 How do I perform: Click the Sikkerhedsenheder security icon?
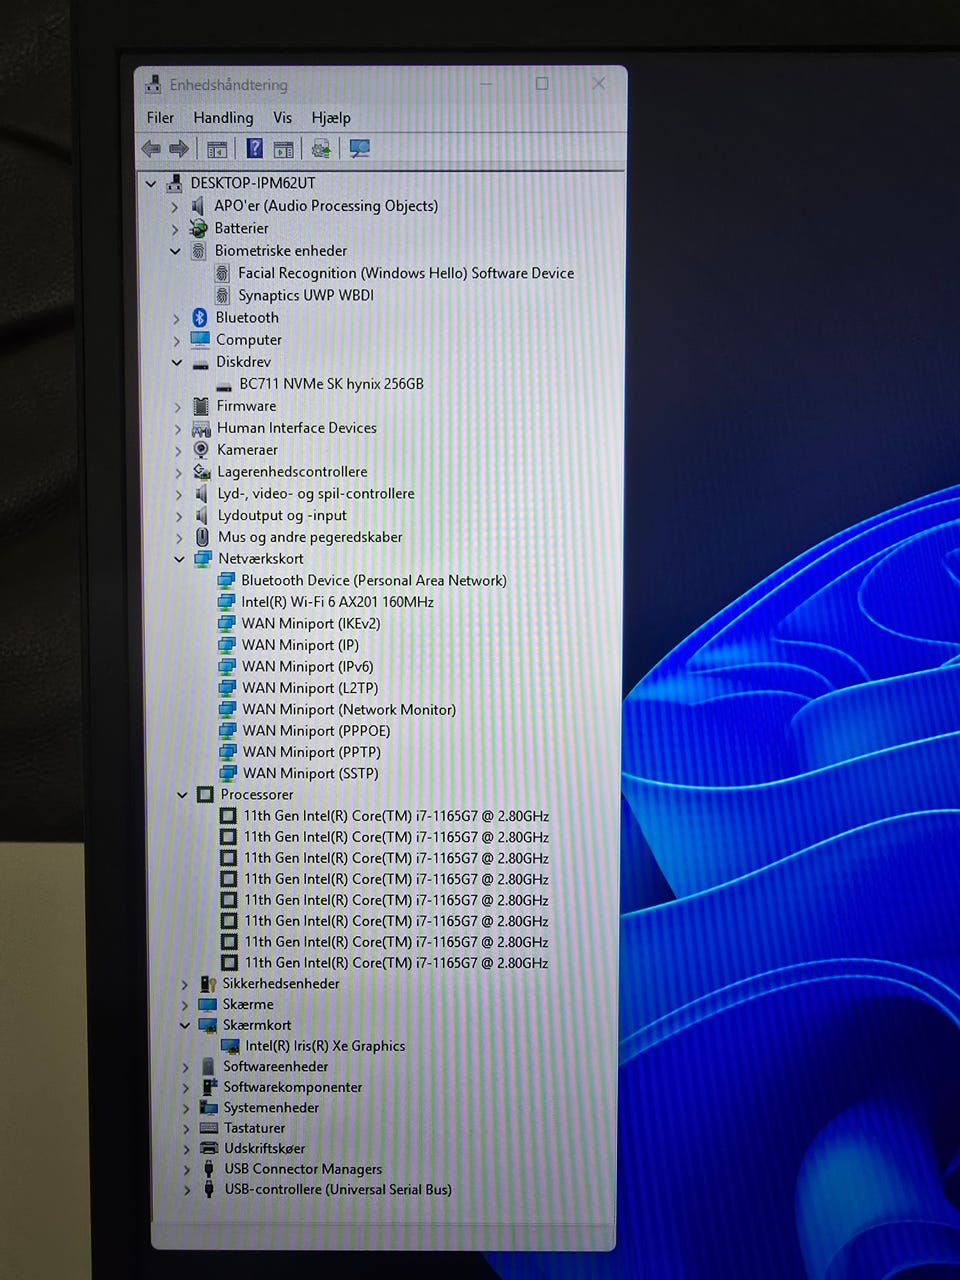pyautogui.click(x=208, y=984)
